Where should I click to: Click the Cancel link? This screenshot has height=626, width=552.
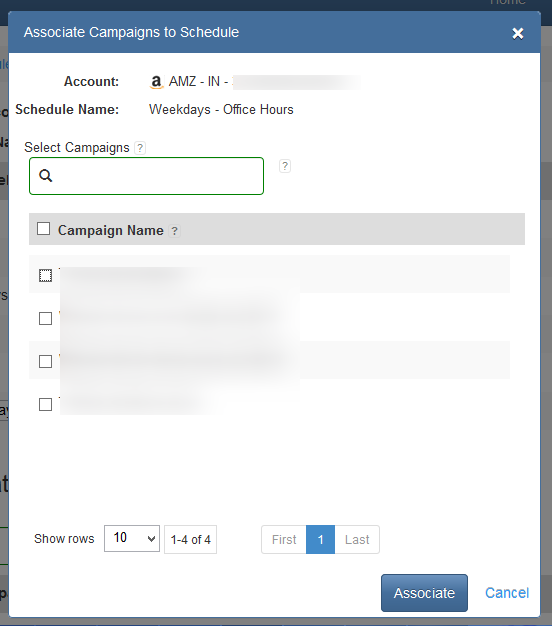click(507, 593)
